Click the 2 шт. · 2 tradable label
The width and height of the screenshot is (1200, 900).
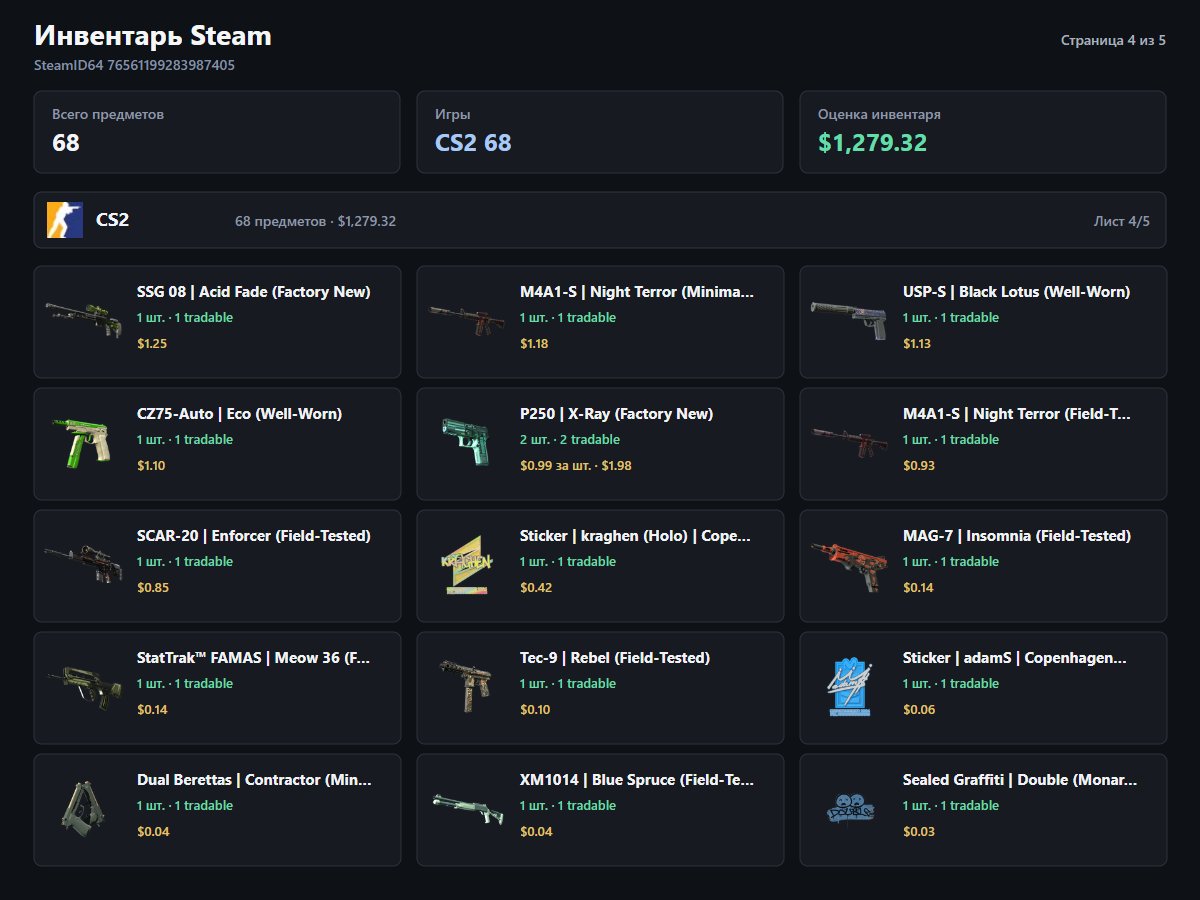pos(570,440)
